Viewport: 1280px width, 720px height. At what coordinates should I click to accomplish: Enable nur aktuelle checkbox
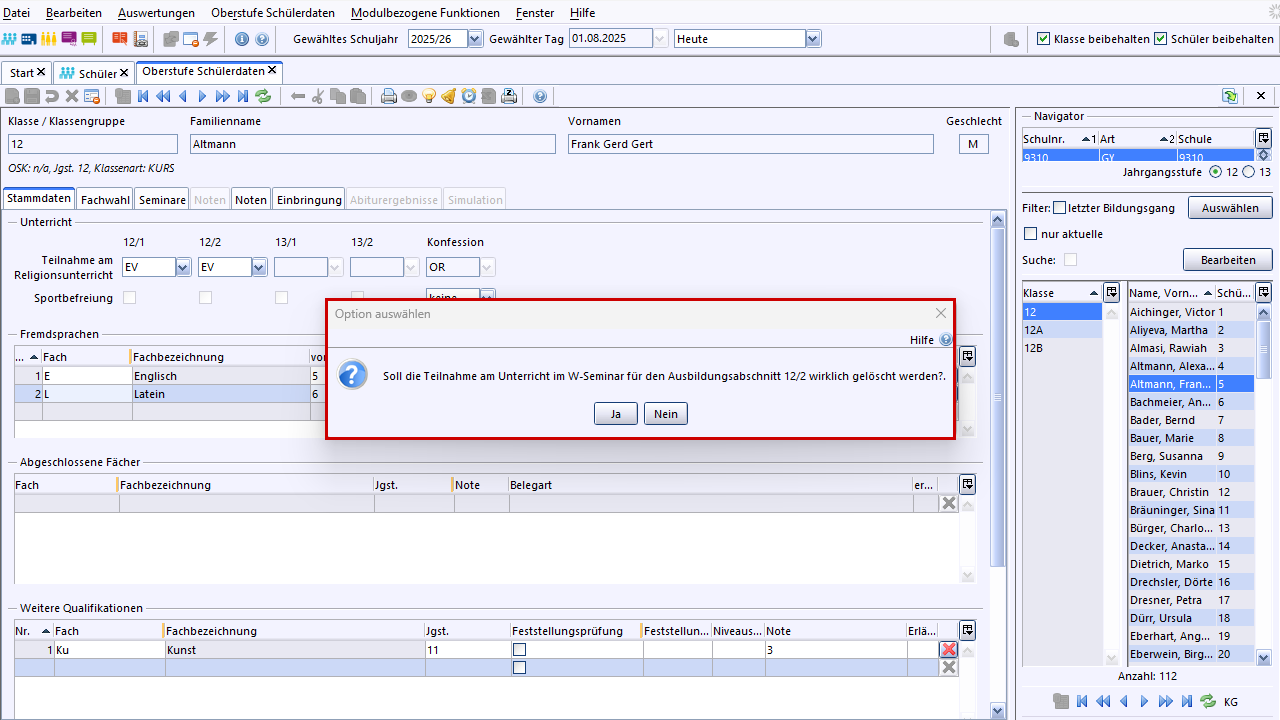(x=1031, y=234)
